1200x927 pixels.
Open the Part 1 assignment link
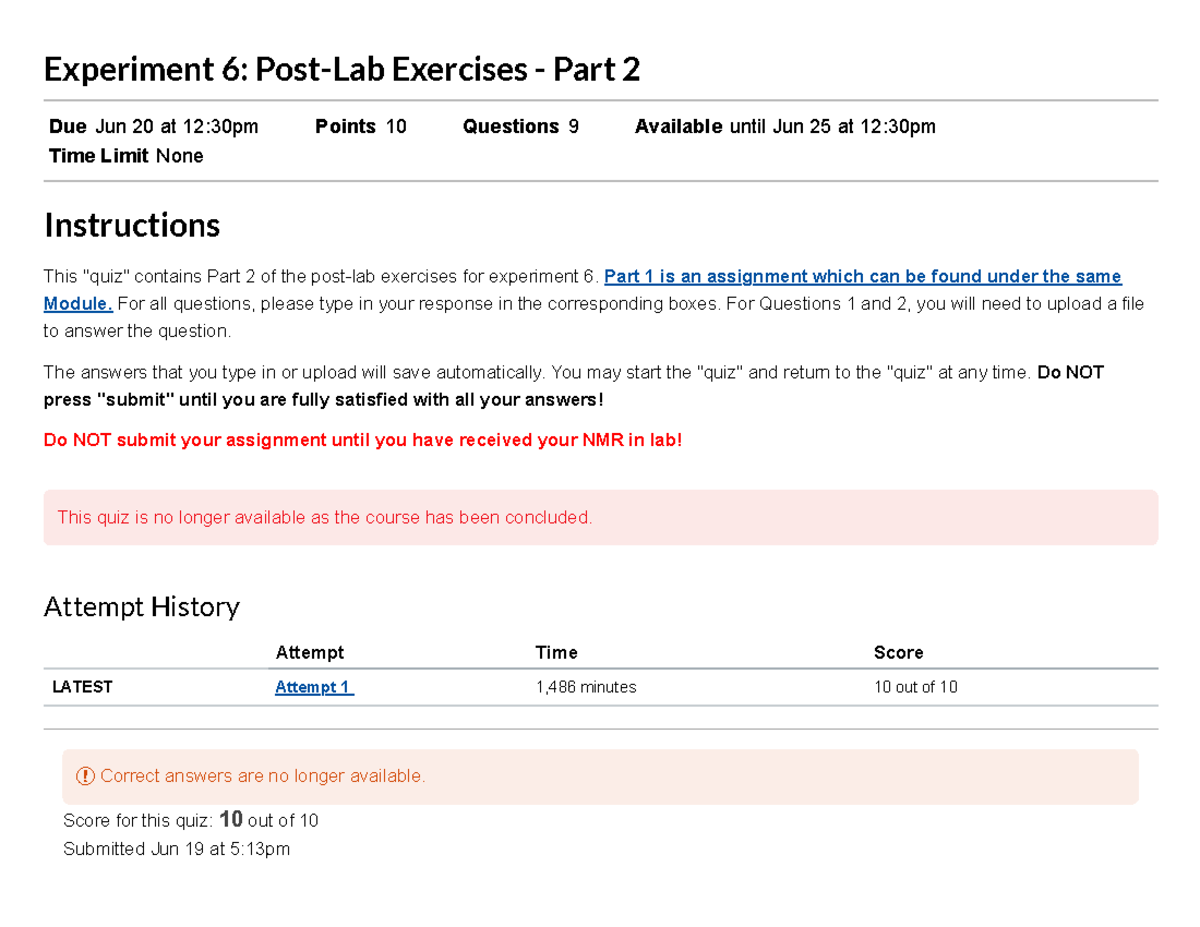pos(863,276)
